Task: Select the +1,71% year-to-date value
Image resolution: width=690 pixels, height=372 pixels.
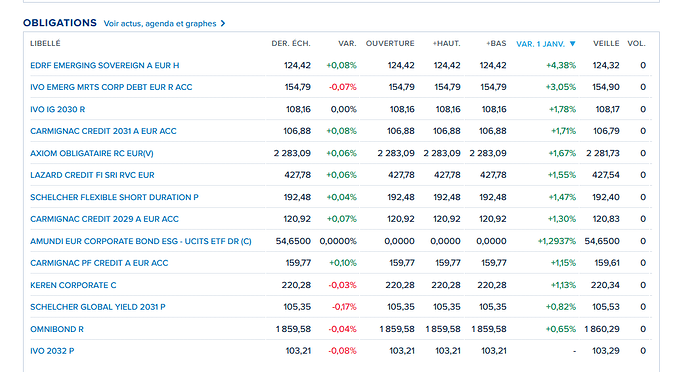Action: tap(563, 131)
